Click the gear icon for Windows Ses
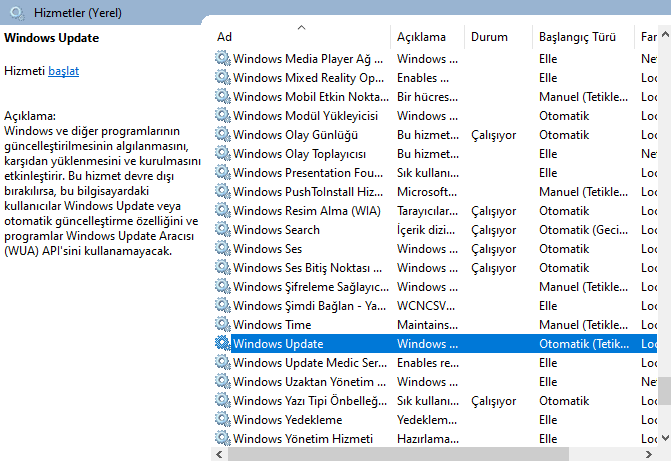This screenshot has width=671, height=461. (223, 248)
